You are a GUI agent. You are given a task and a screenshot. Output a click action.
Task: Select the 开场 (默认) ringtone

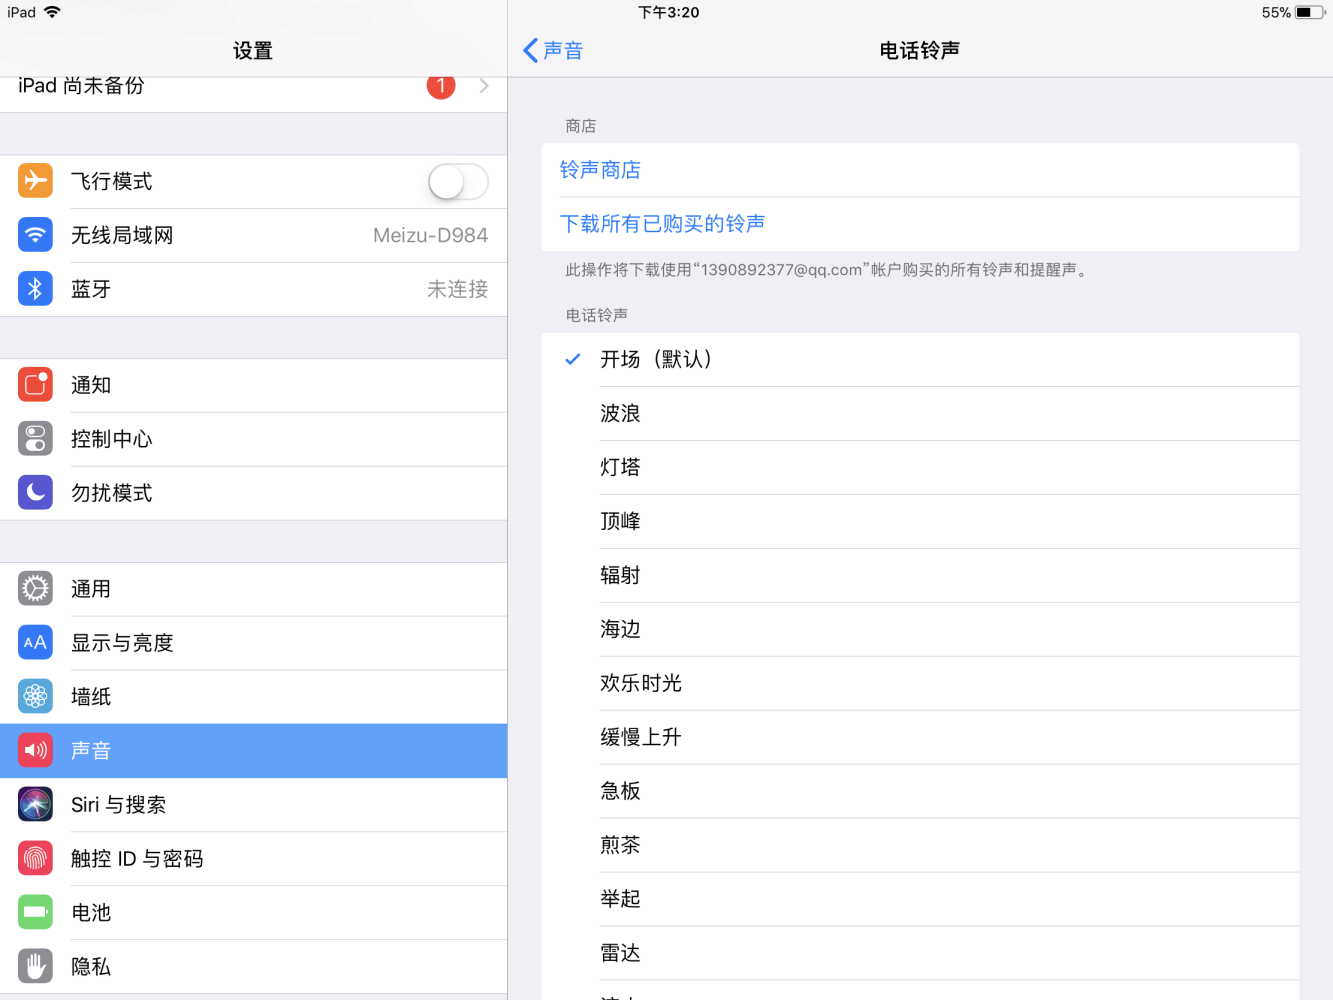pos(656,360)
